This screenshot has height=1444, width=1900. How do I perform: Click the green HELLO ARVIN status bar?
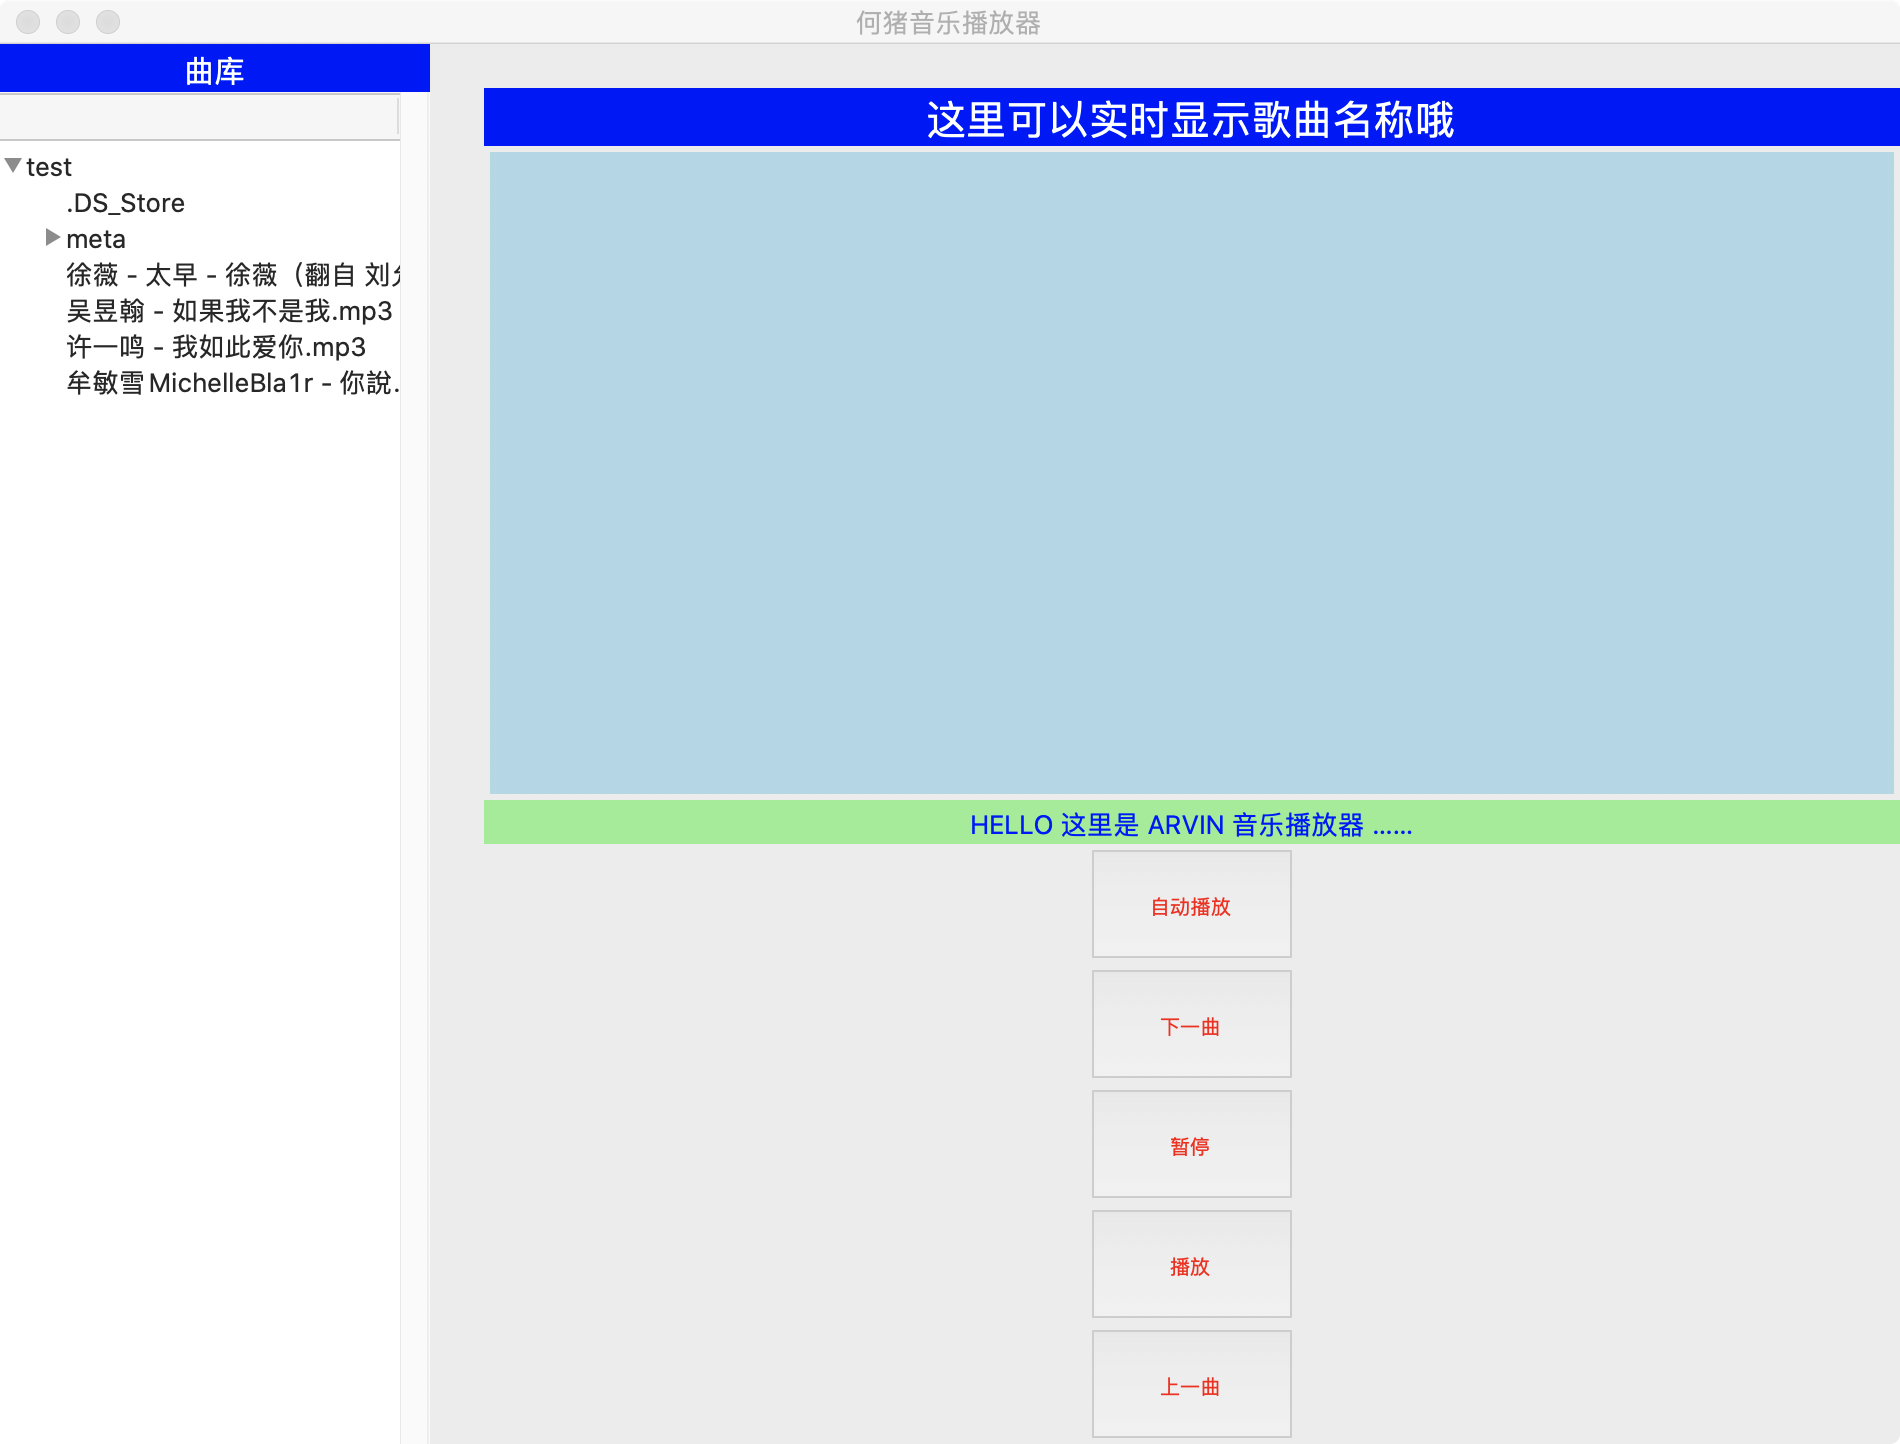point(1190,824)
